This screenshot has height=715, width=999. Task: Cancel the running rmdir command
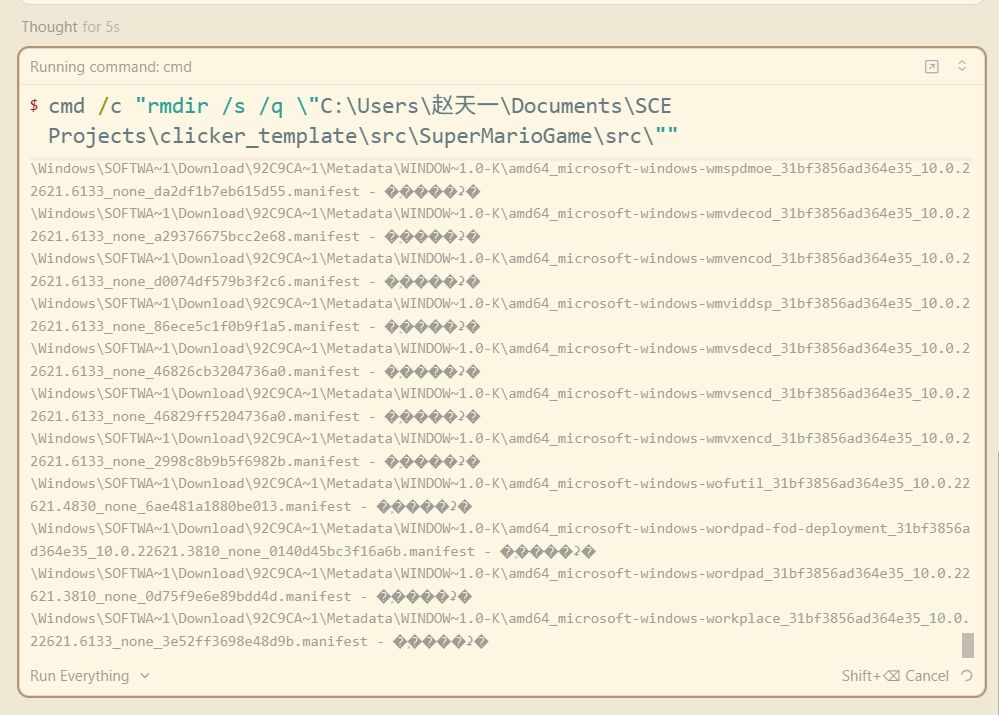(895, 676)
